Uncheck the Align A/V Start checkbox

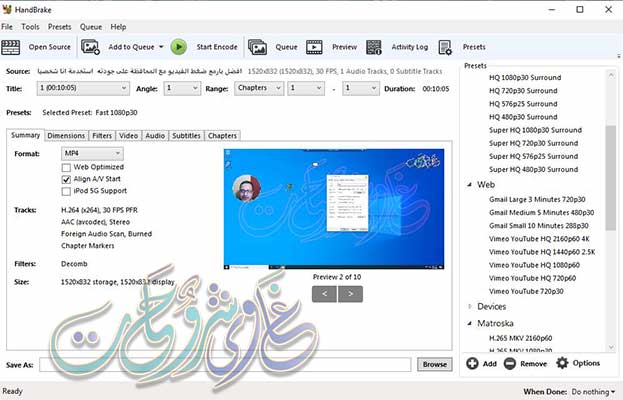(66, 180)
